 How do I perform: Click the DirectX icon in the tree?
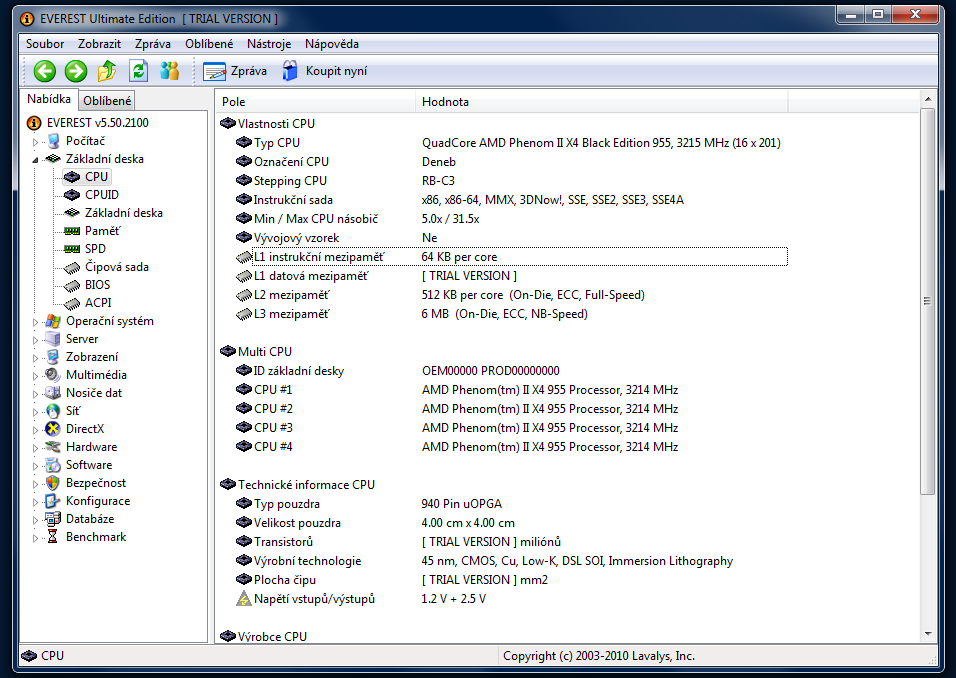(x=54, y=429)
